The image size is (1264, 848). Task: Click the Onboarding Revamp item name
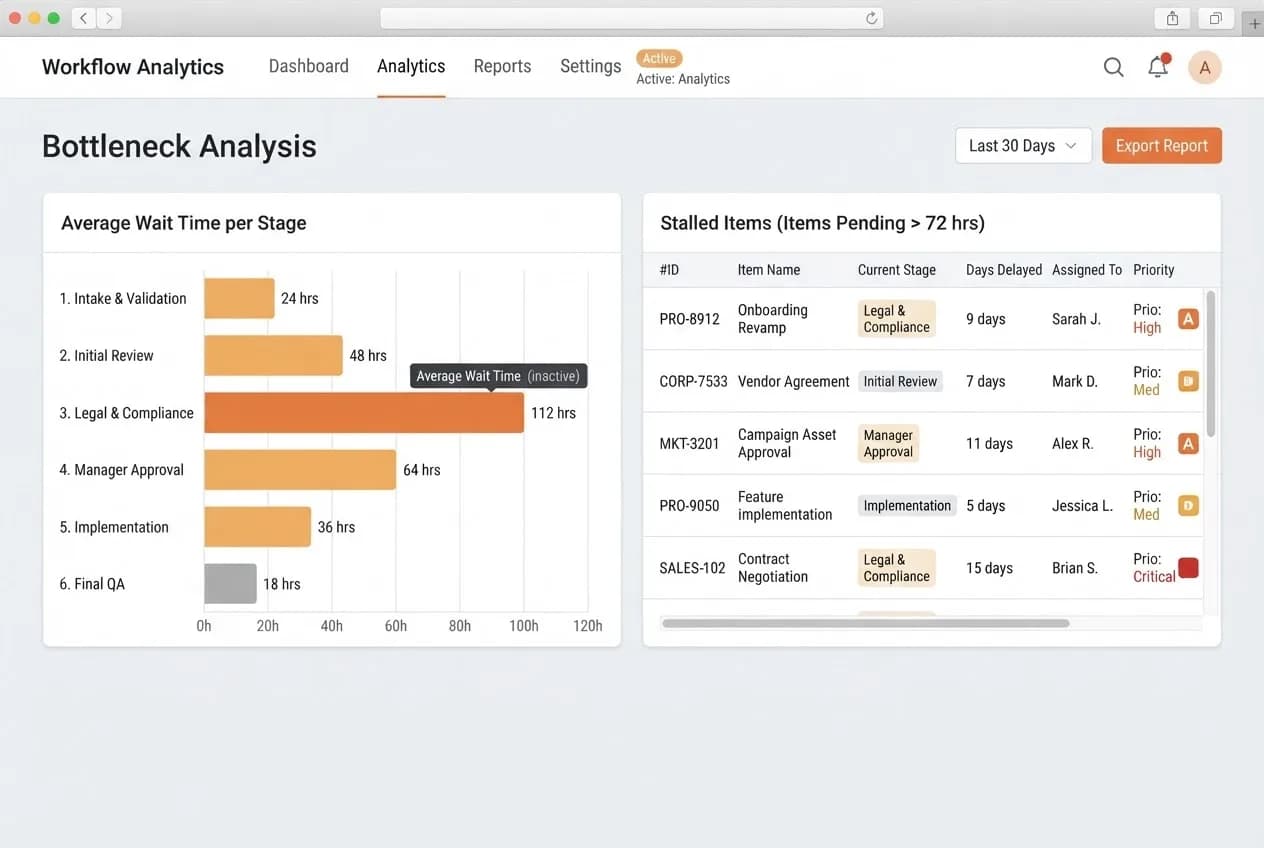tap(773, 319)
